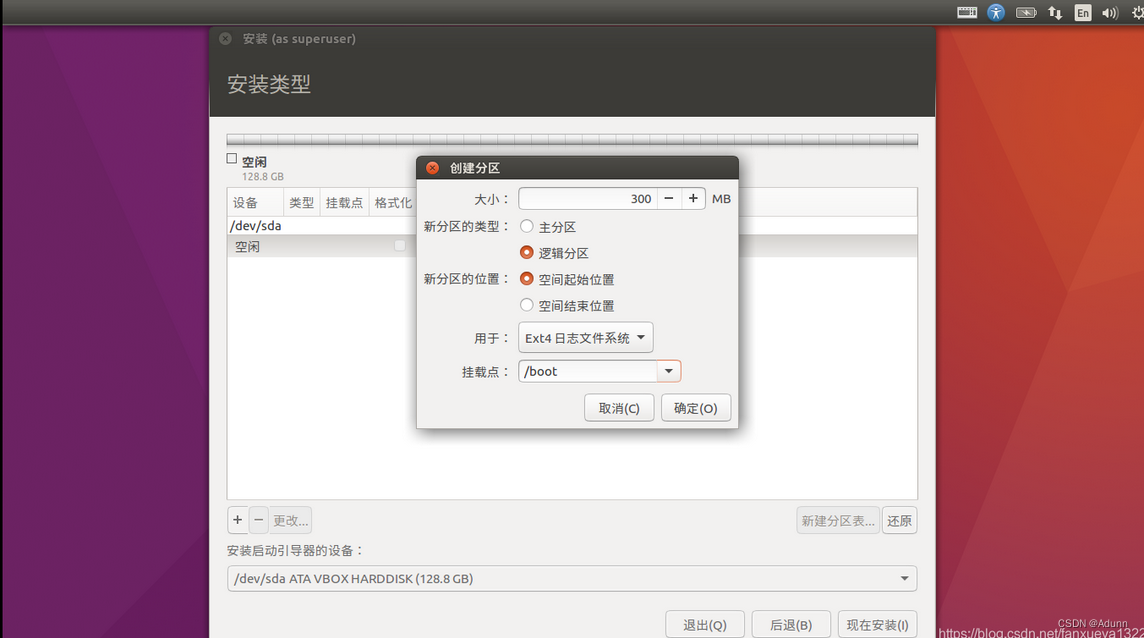Remove partition with minus button

tap(258, 520)
